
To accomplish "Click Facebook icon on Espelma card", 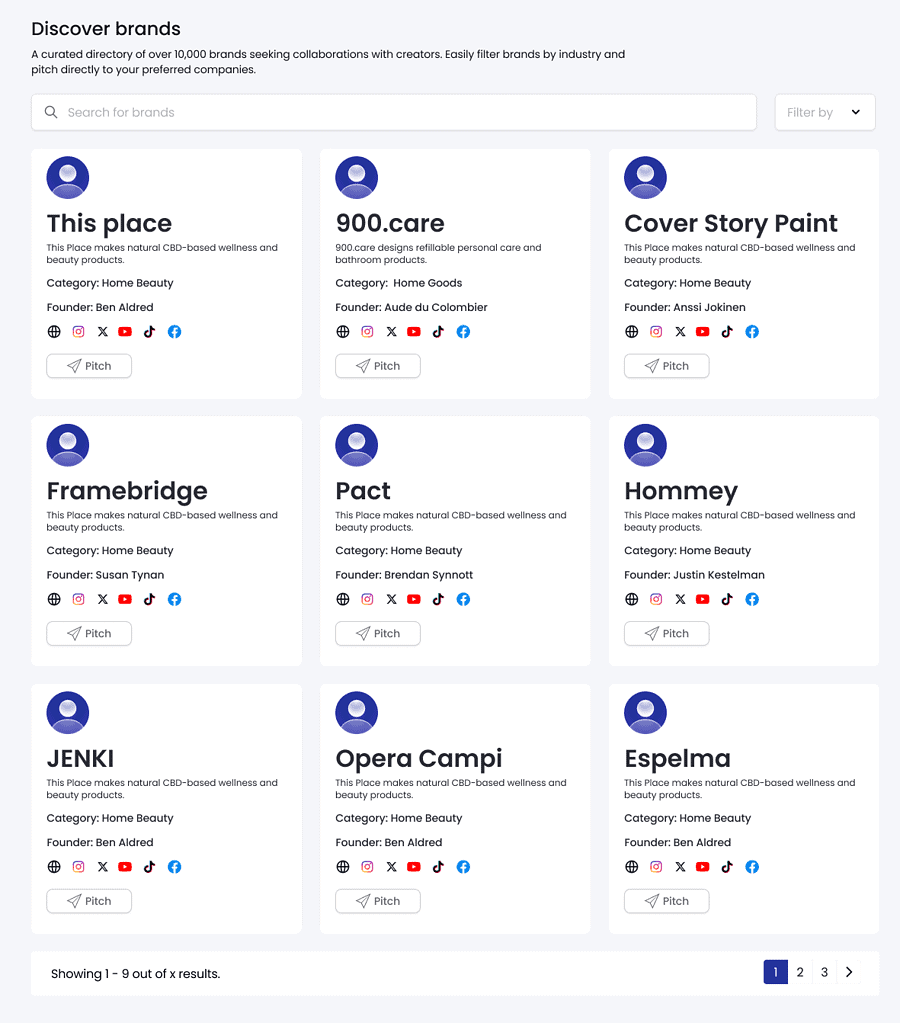I will pos(752,866).
